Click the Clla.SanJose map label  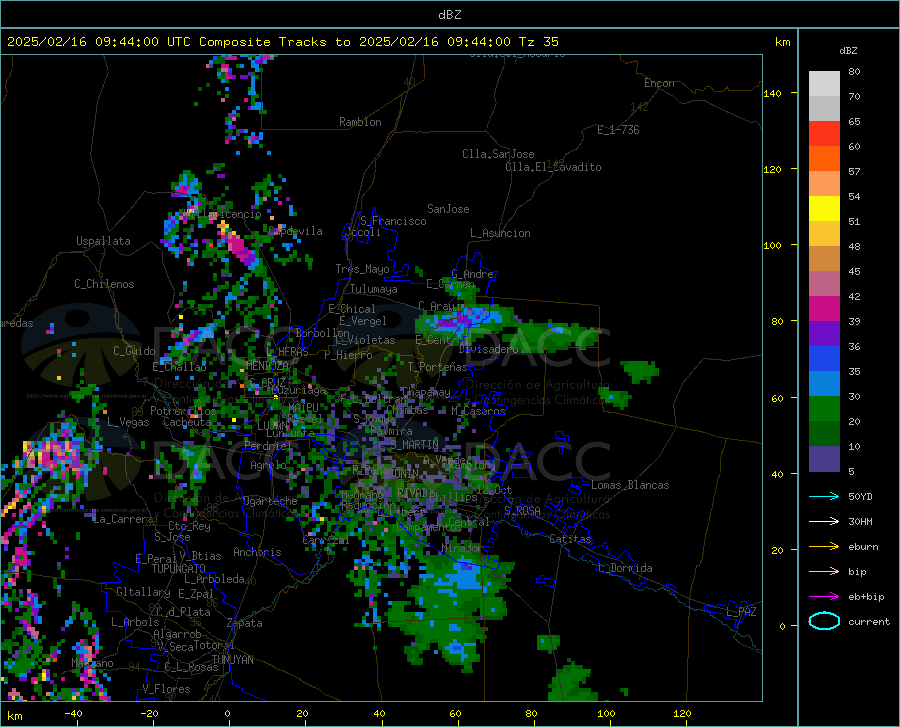(x=498, y=154)
